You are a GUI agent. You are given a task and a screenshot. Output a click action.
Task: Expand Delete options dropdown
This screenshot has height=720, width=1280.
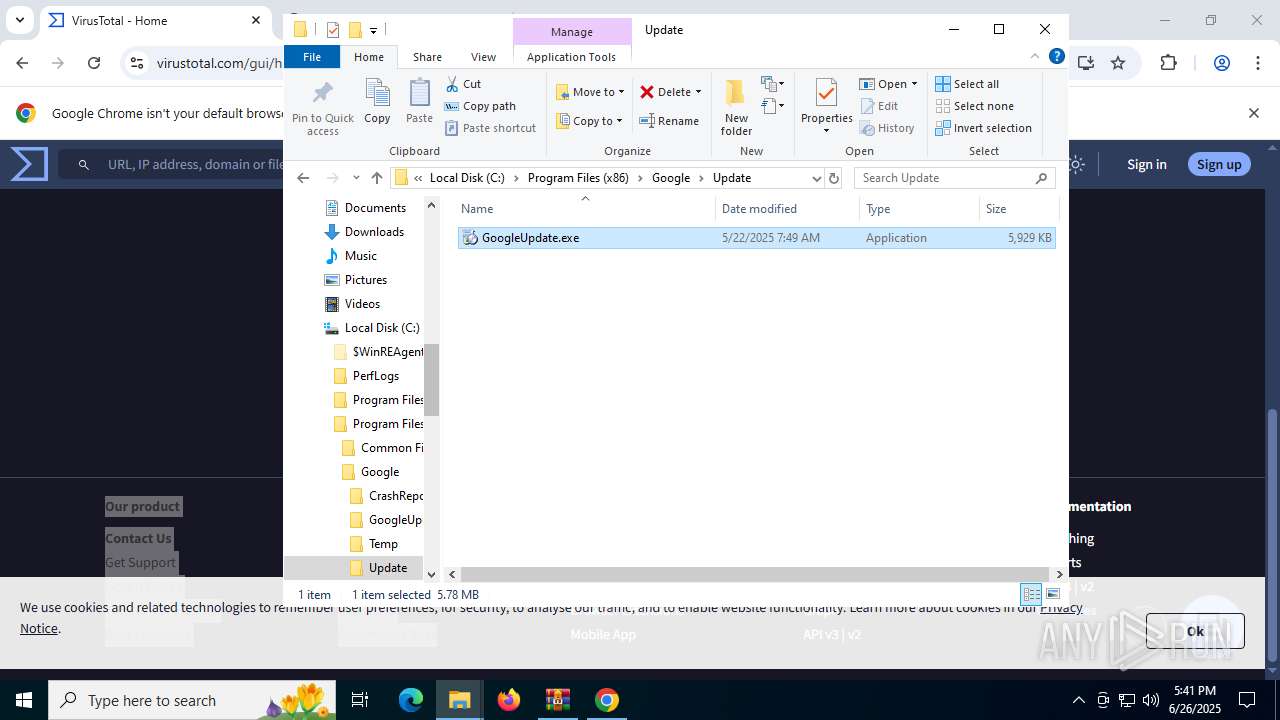point(698,92)
